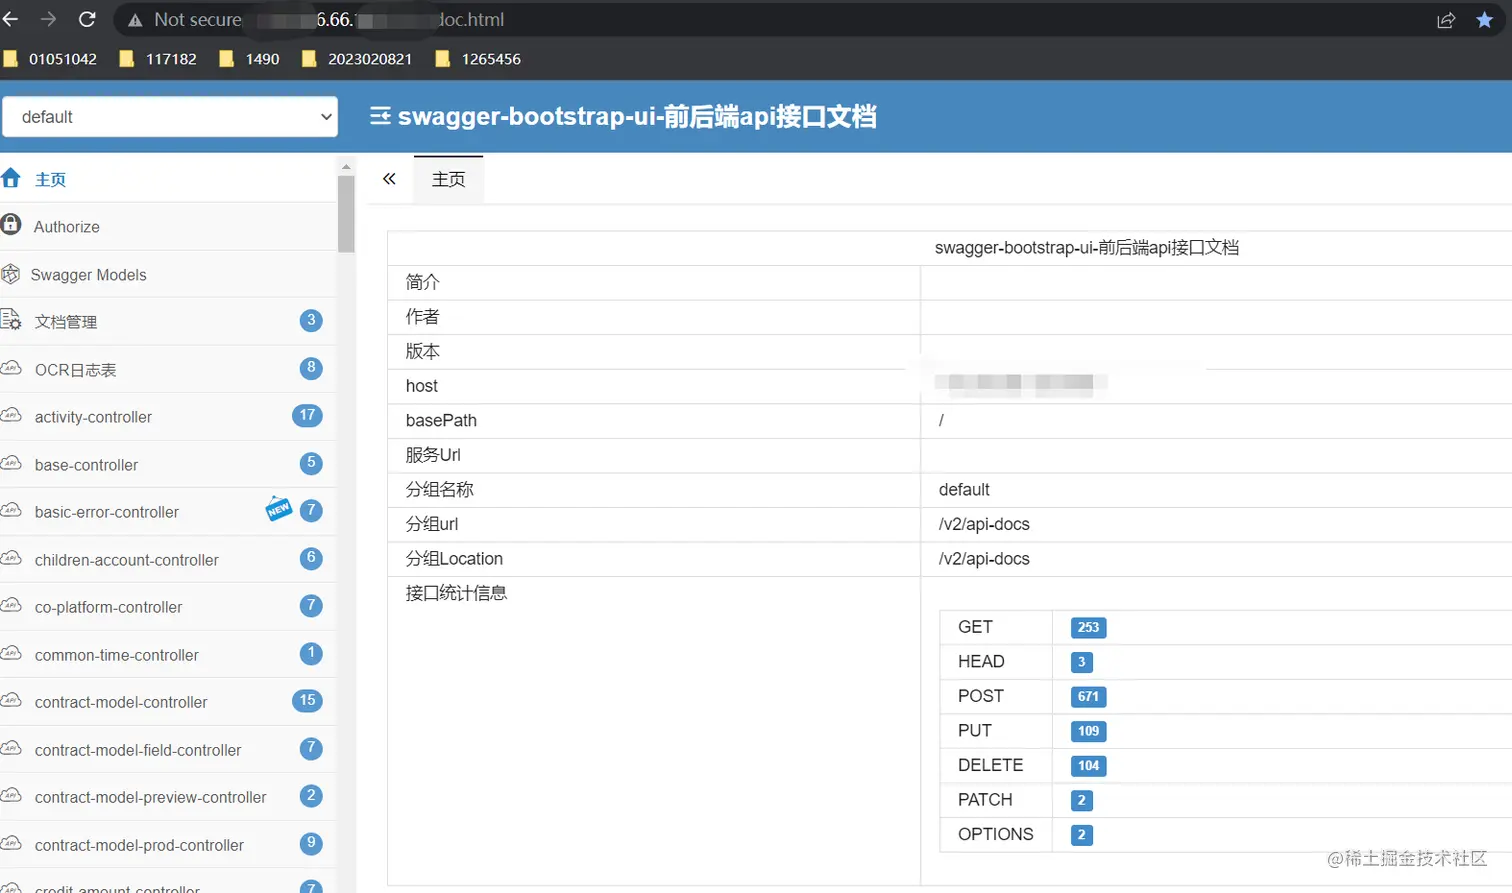Expand the OCR日志表 API group
1512x893 pixels.
pos(168,369)
